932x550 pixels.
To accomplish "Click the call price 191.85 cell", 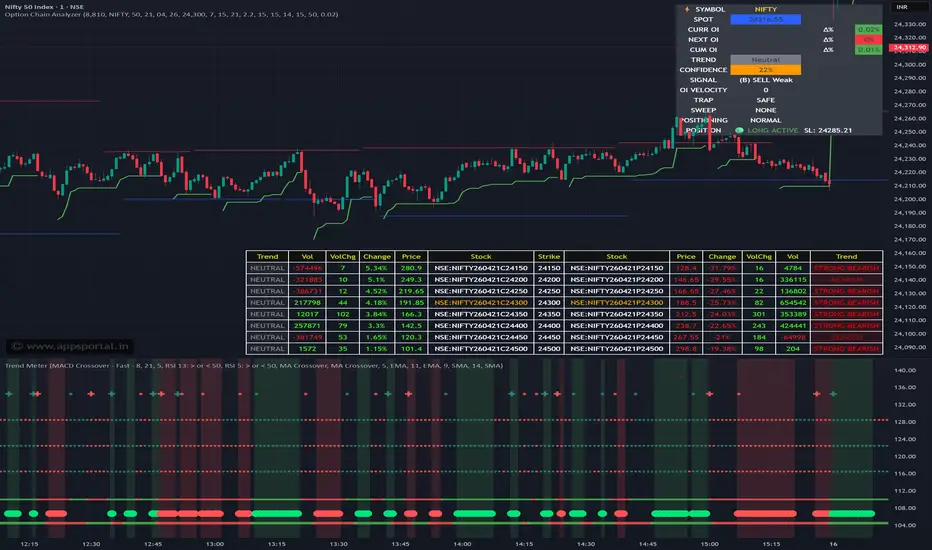I will click(x=411, y=303).
